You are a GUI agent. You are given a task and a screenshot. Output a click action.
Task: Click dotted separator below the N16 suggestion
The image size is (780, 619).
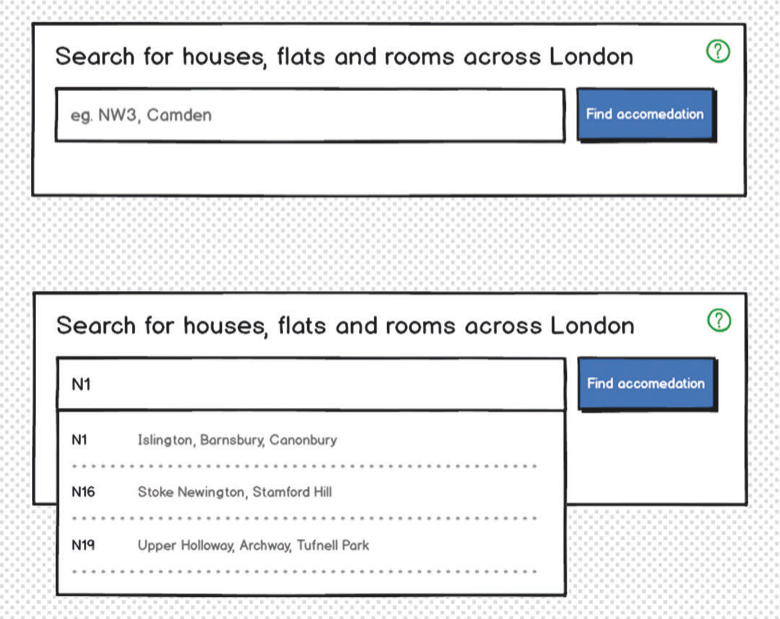pos(304,518)
